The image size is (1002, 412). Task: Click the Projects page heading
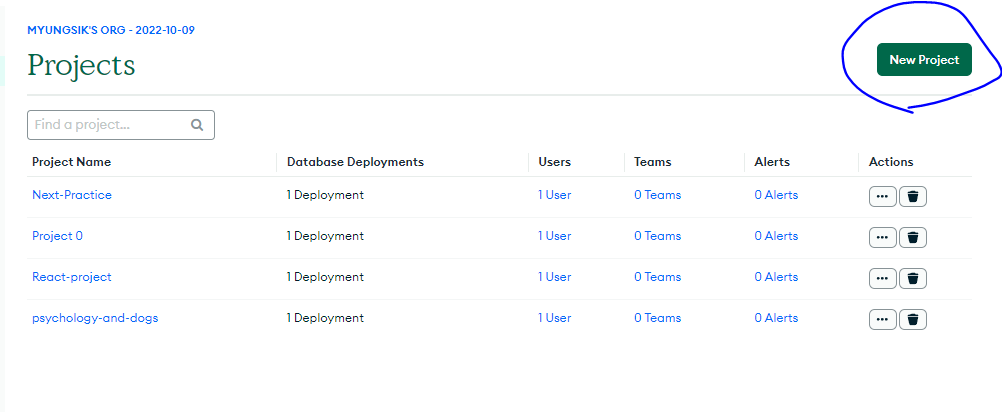coord(81,66)
